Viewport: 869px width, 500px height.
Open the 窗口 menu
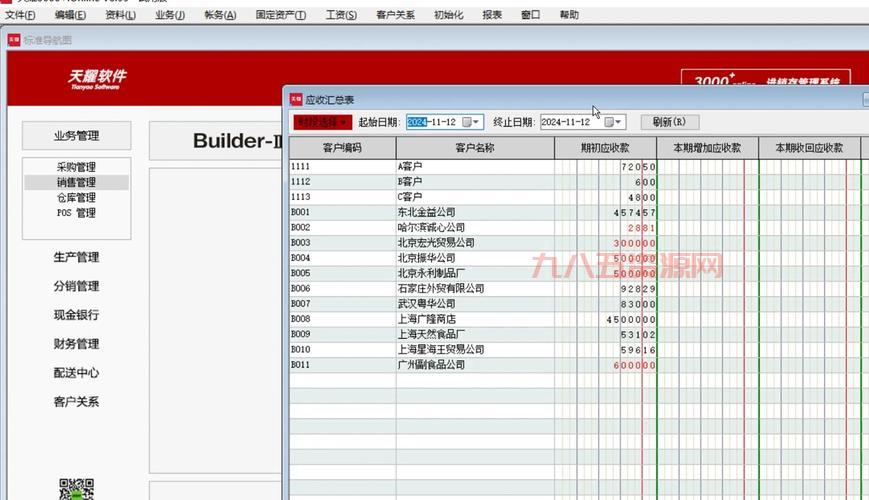pyautogui.click(x=530, y=15)
